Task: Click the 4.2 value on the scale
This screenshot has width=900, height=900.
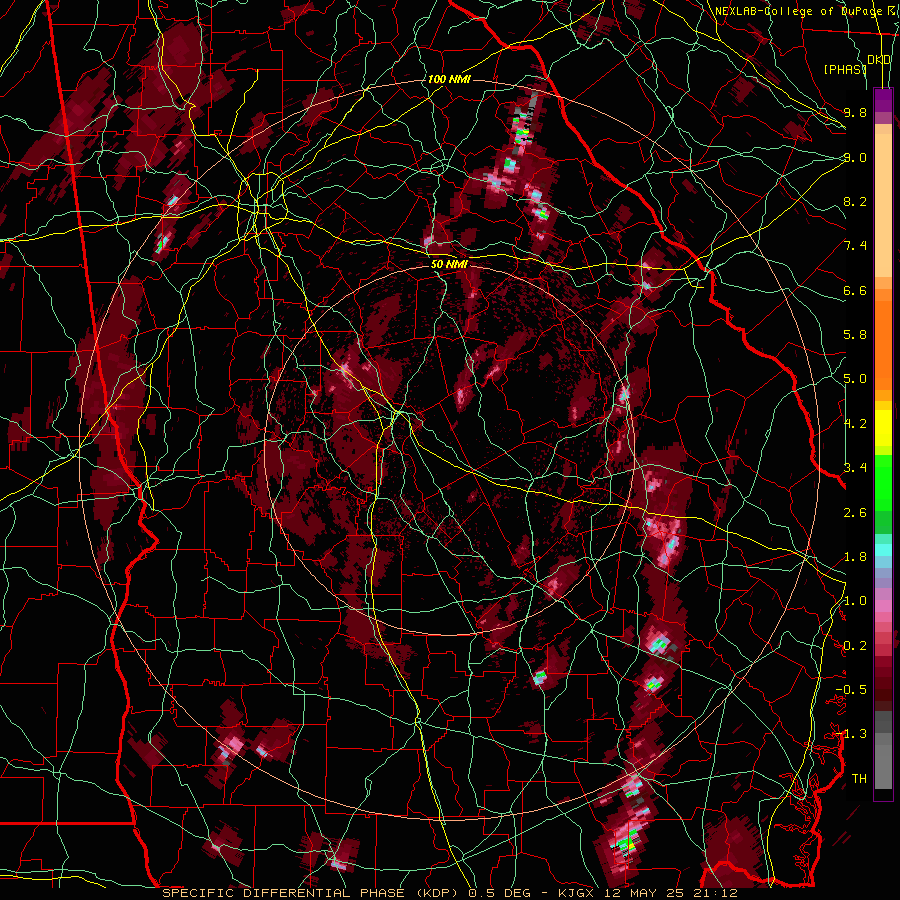Action: (x=855, y=424)
